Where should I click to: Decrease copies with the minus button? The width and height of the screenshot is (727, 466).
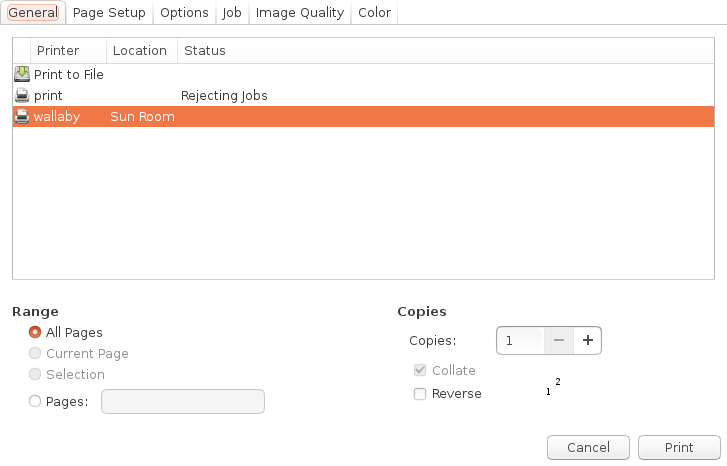click(558, 341)
